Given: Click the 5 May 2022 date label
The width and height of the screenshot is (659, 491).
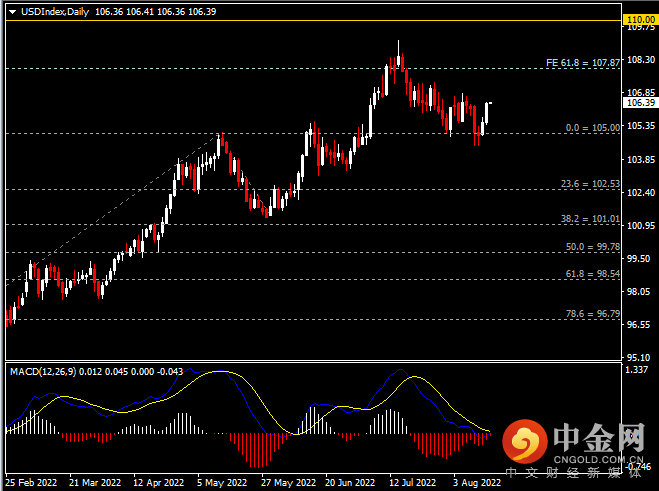Looking at the screenshot, I should [222, 483].
